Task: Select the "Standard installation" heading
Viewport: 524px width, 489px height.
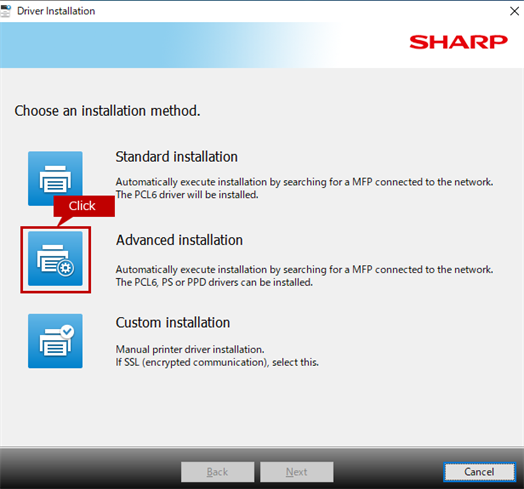Action: pos(176,157)
